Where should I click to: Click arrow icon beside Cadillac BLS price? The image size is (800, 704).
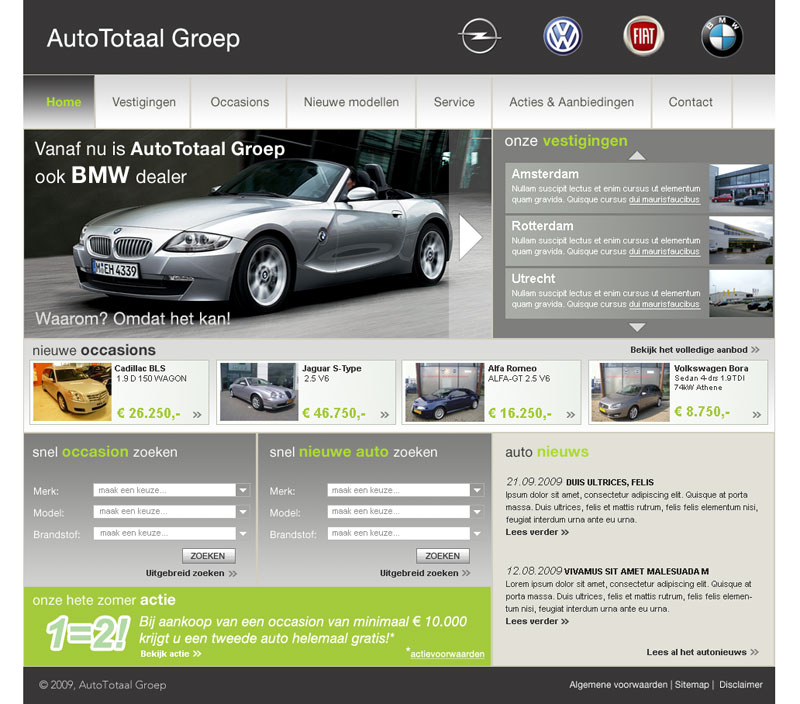pyautogui.click(x=197, y=414)
